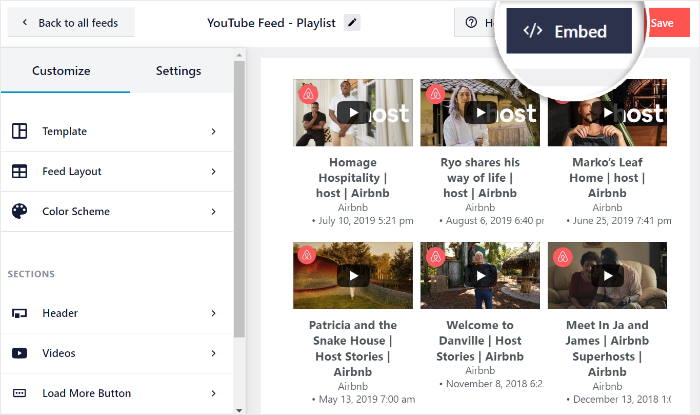
Task: Click the back arrow next to Back to all feeds
Action: coord(25,22)
